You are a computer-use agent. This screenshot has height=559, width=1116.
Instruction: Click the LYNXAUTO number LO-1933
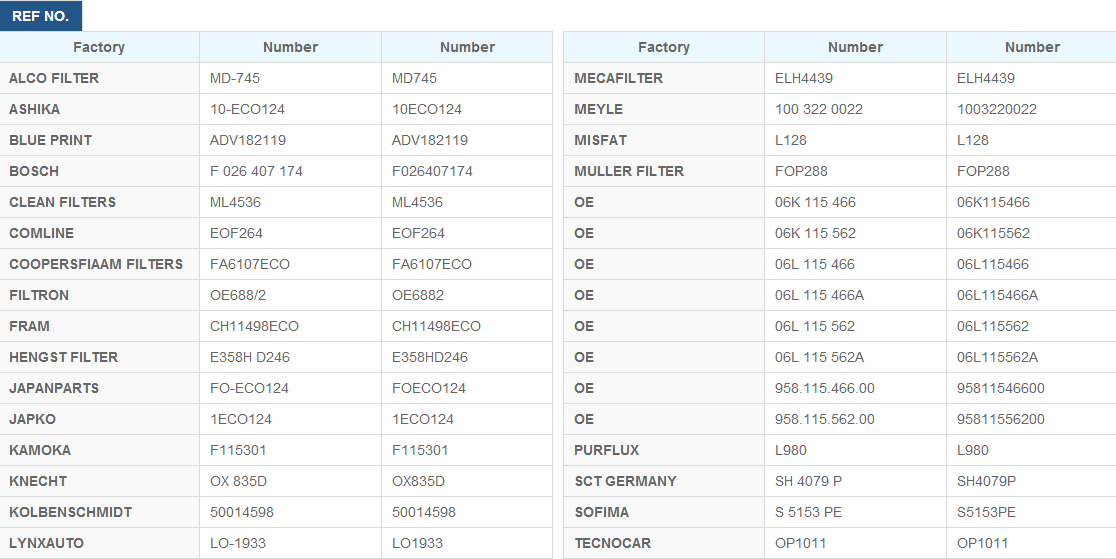(x=237, y=543)
